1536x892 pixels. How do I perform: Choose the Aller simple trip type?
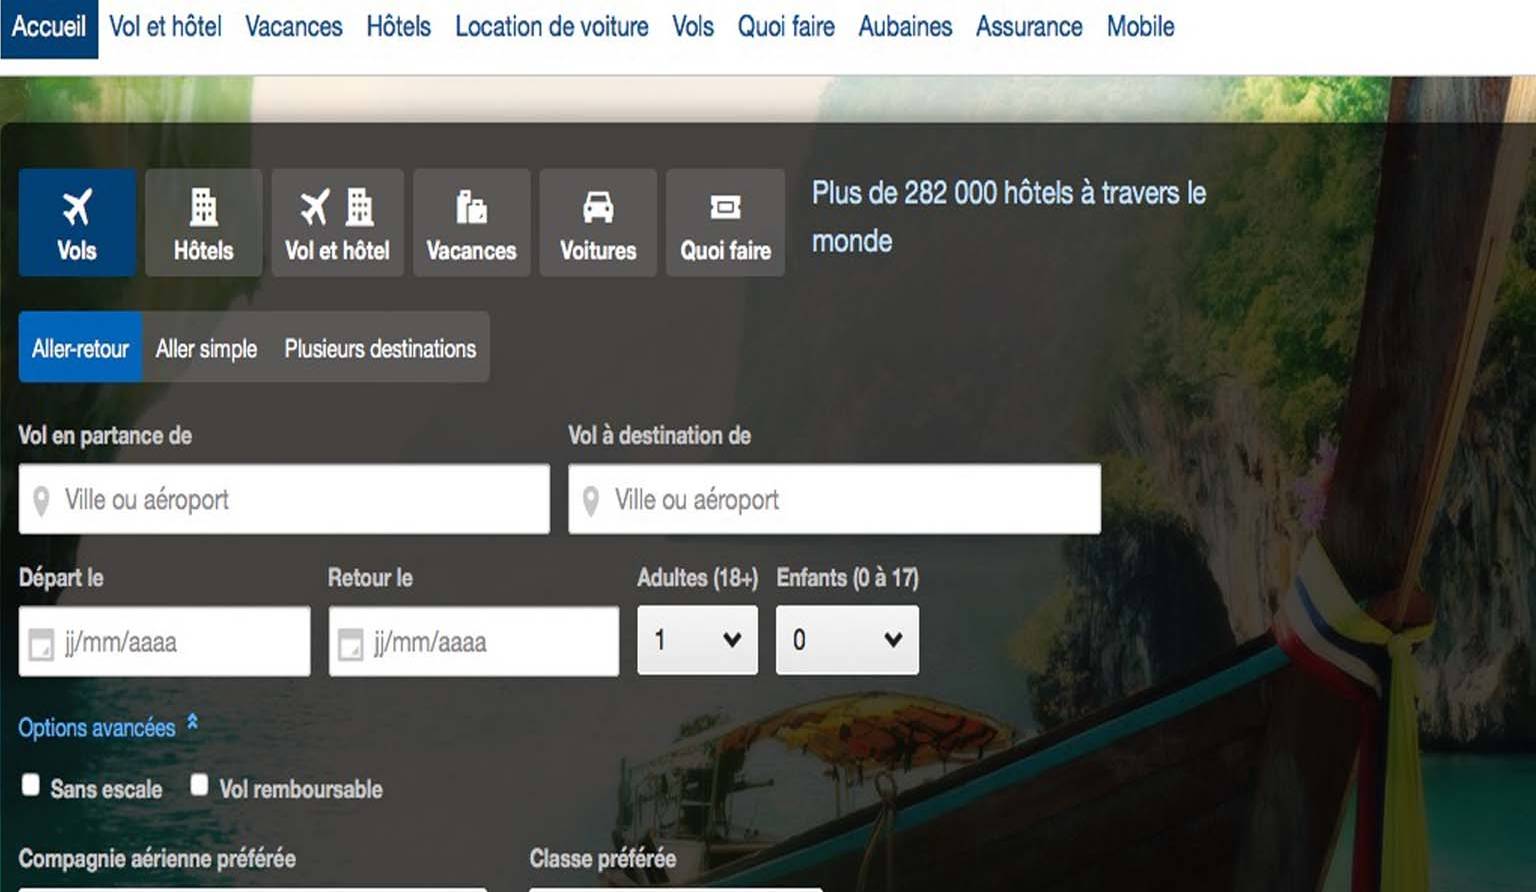207,347
